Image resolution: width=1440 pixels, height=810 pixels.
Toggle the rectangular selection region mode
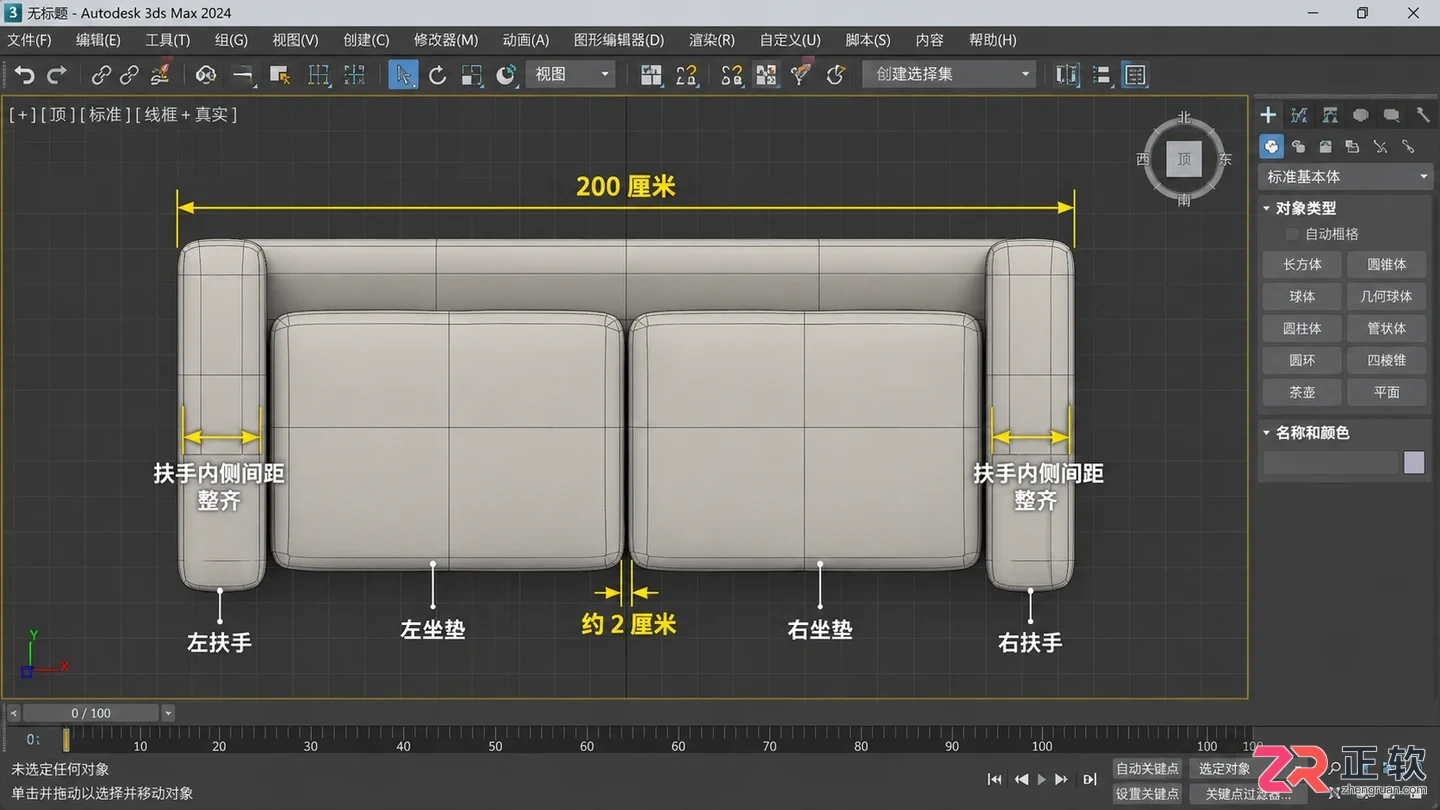click(319, 75)
